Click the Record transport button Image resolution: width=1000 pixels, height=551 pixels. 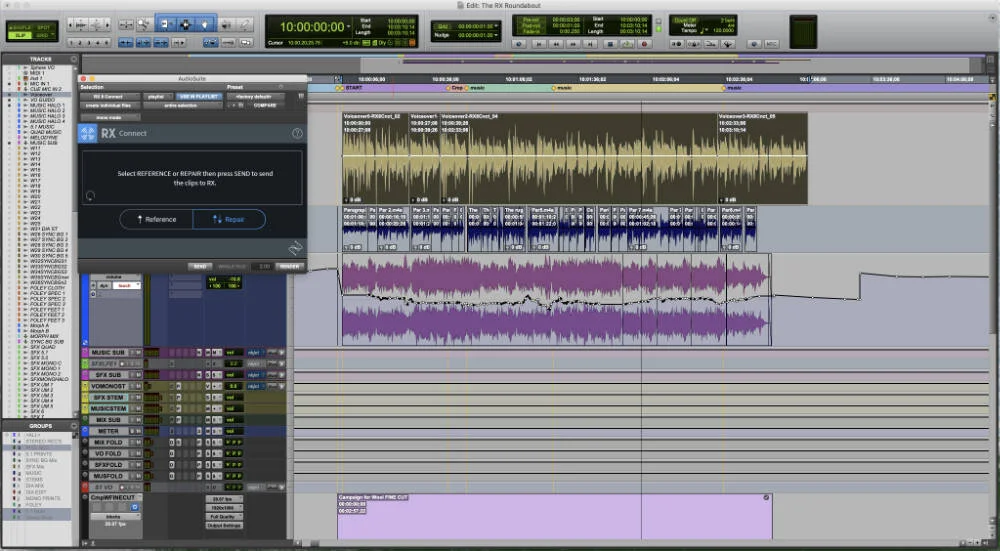tap(644, 44)
